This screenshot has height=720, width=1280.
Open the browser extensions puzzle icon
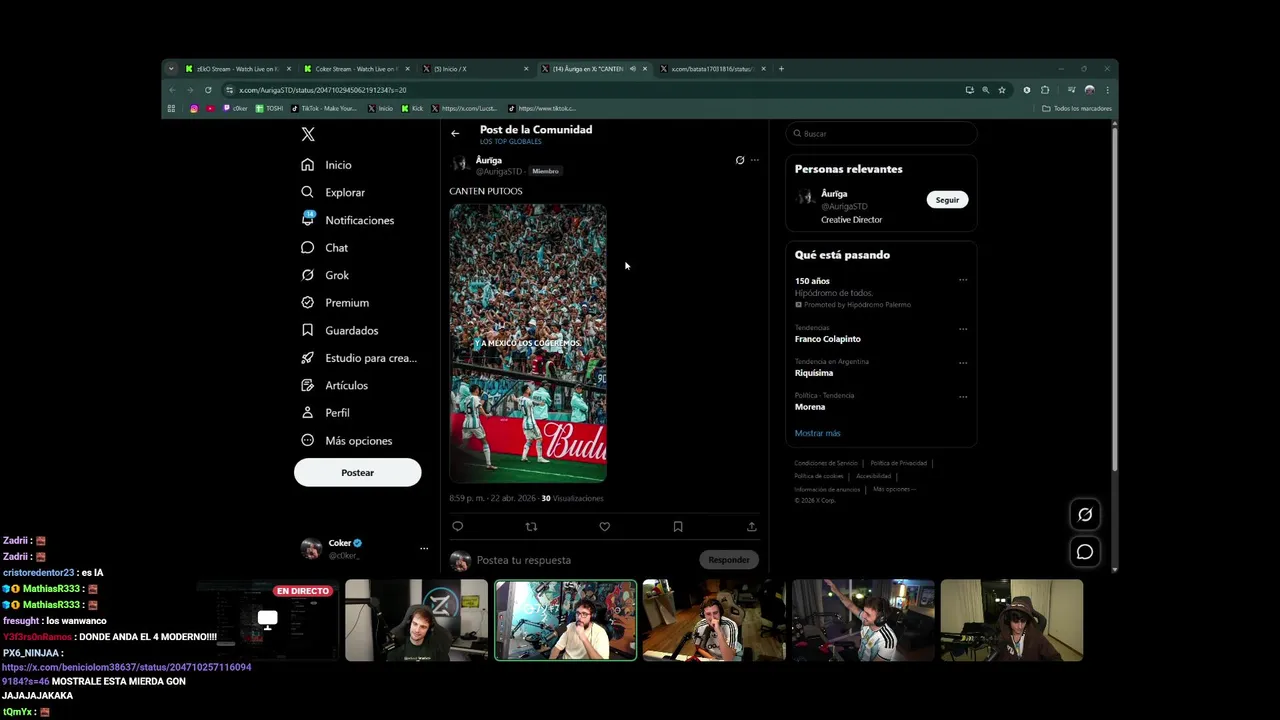click(1045, 90)
